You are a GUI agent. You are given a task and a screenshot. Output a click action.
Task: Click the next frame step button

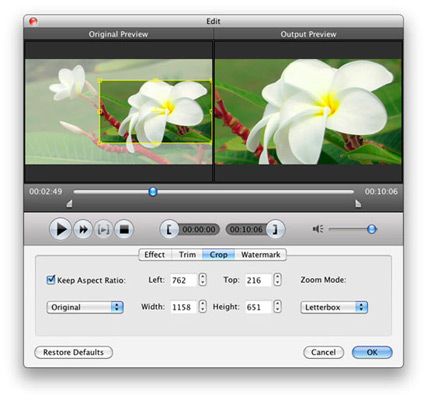click(x=103, y=229)
